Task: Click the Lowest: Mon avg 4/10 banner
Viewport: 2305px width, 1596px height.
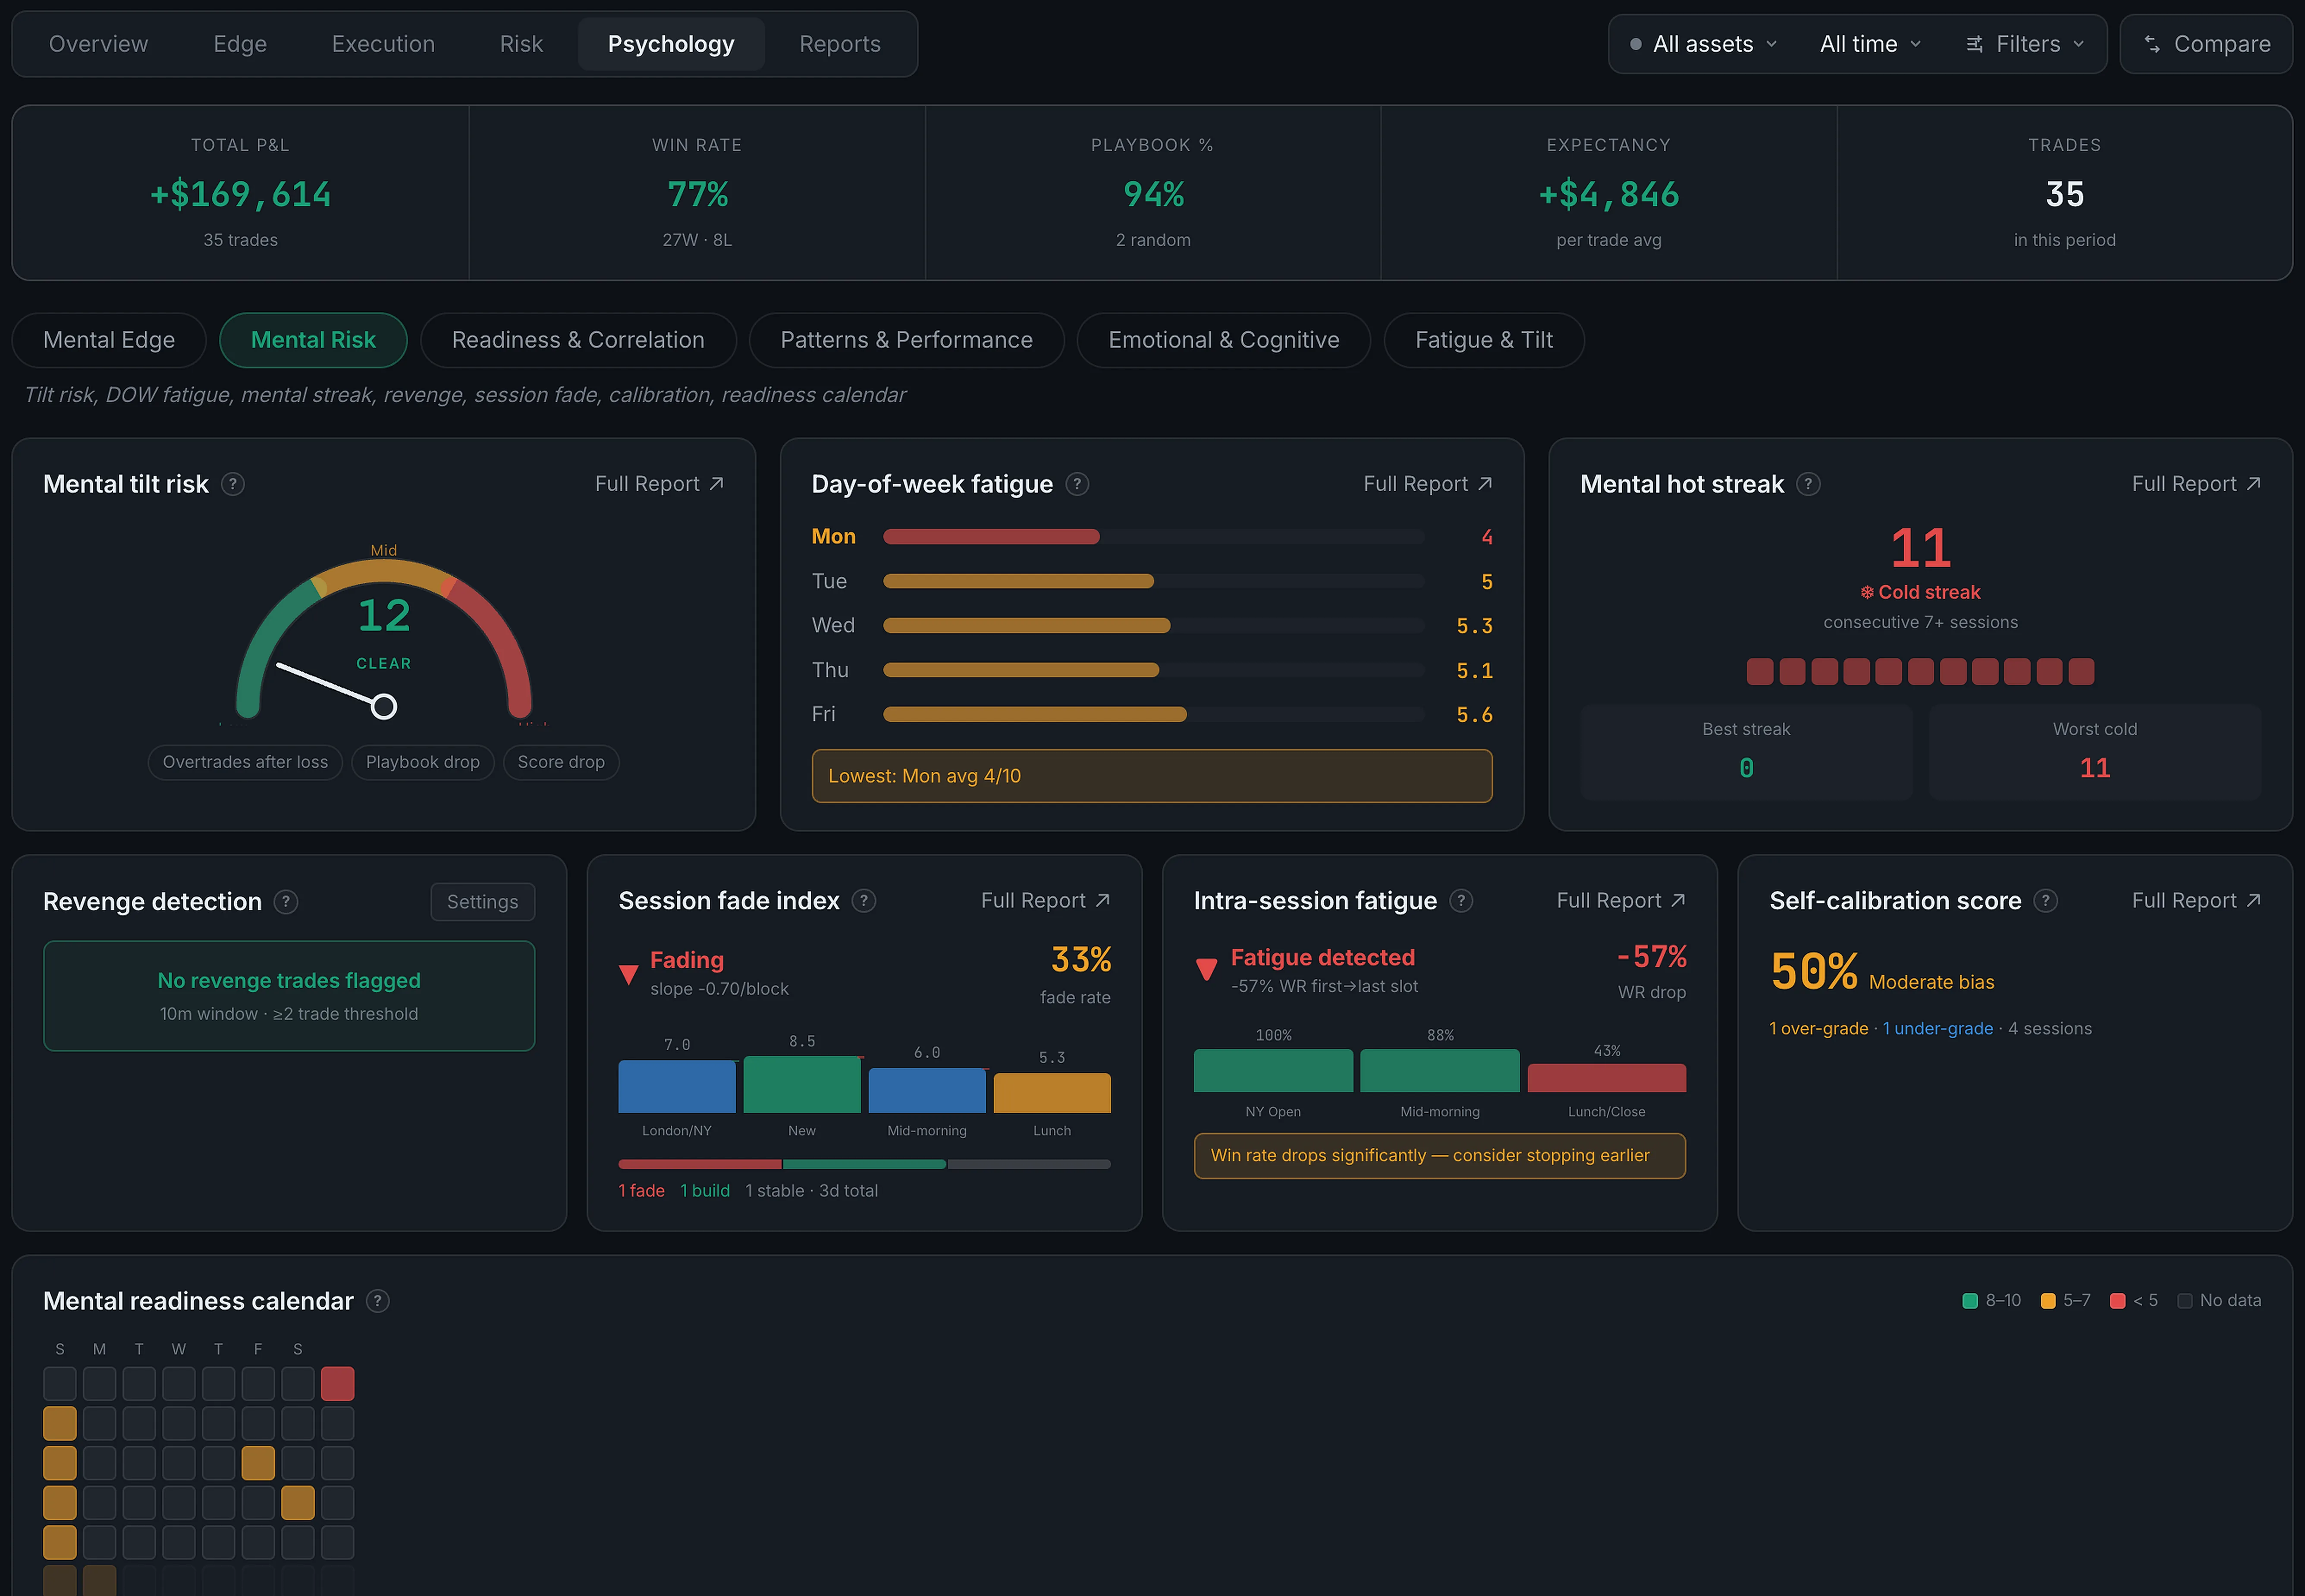Action: click(x=1152, y=776)
